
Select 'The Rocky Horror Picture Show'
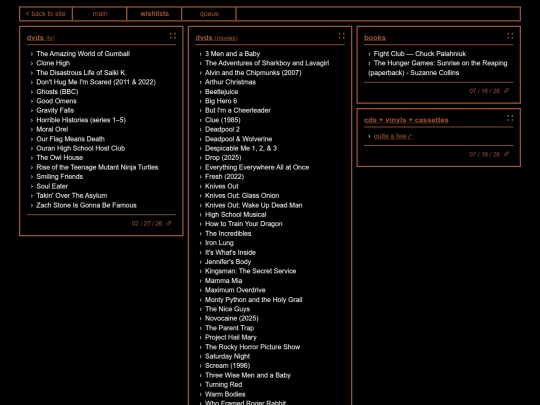[x=252, y=346]
